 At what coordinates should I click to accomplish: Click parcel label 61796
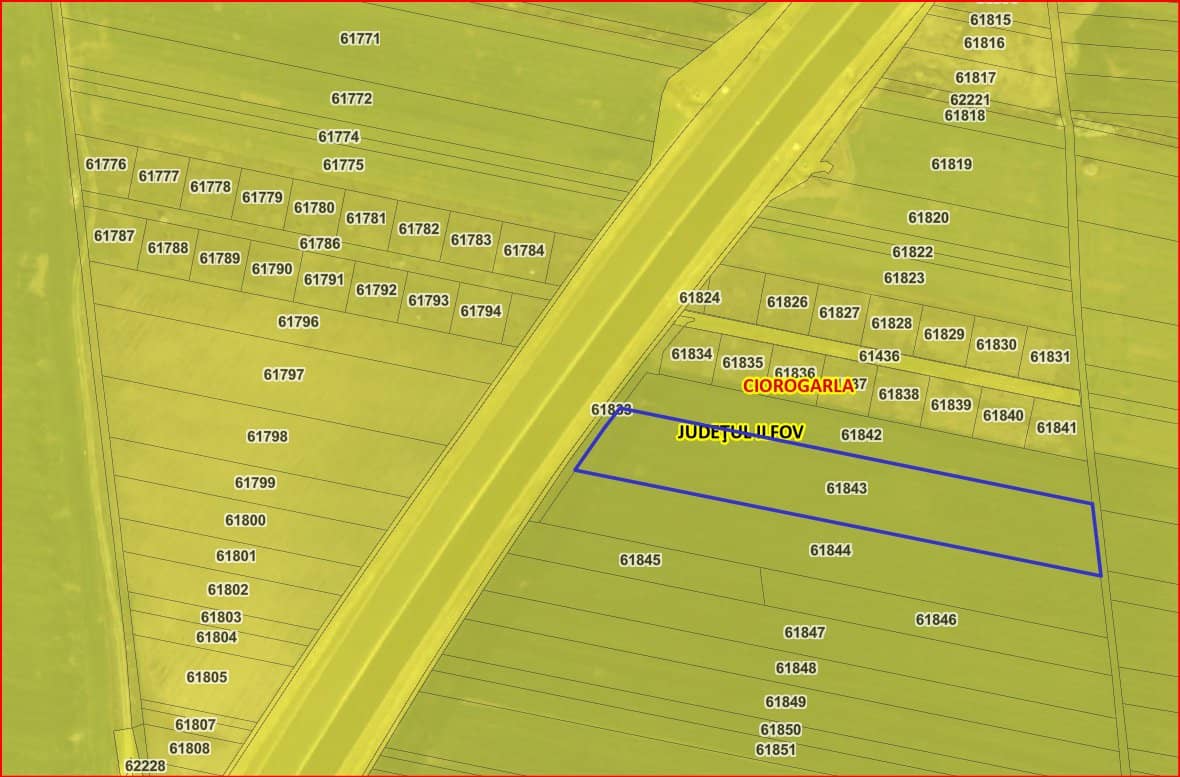[x=298, y=322]
